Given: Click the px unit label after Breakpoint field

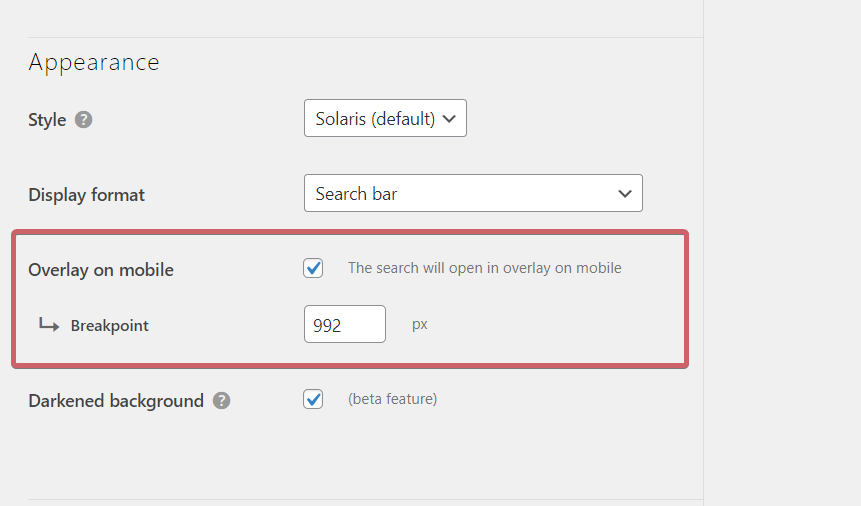Looking at the screenshot, I should tap(420, 325).
